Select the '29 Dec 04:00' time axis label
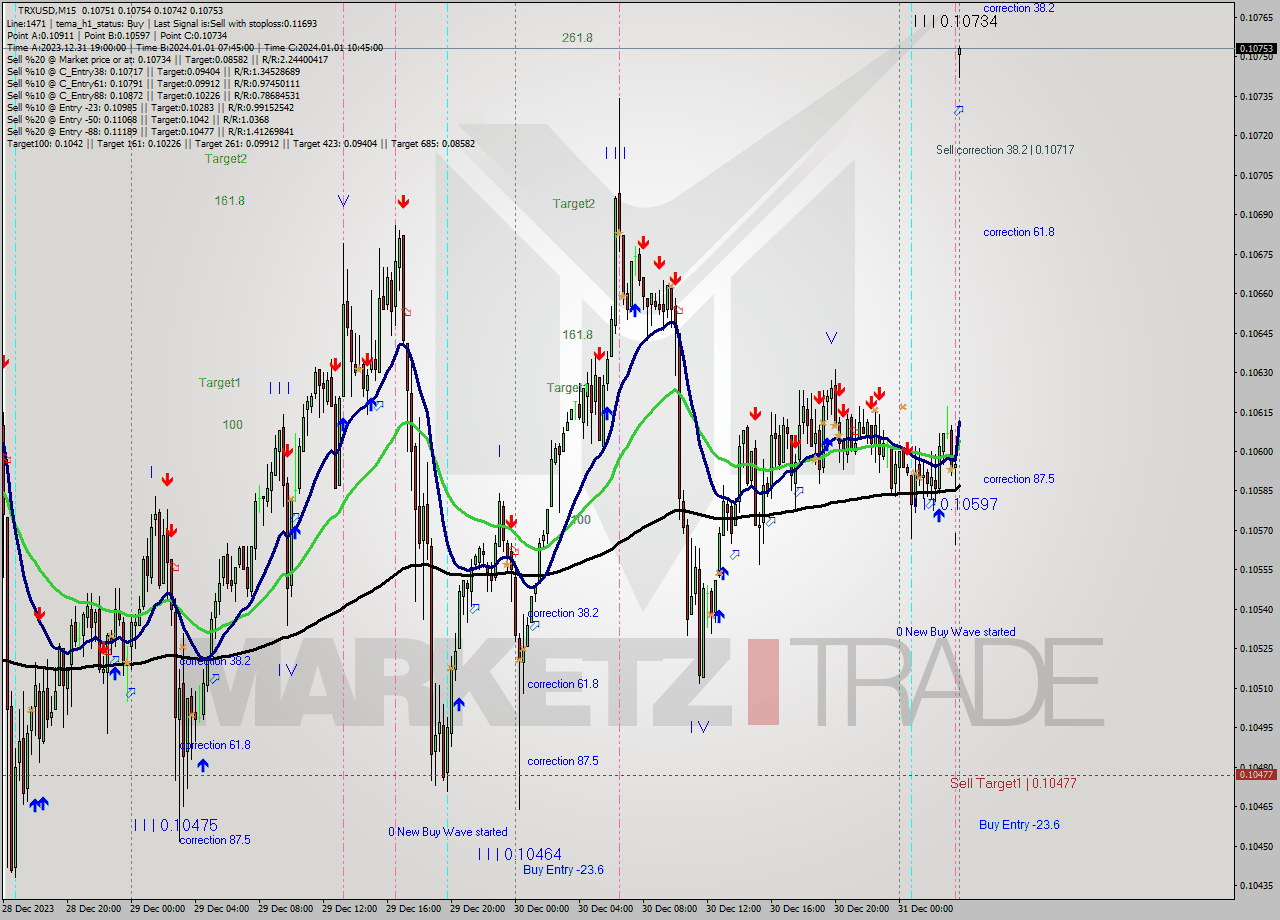The image size is (1280, 920). point(221,909)
